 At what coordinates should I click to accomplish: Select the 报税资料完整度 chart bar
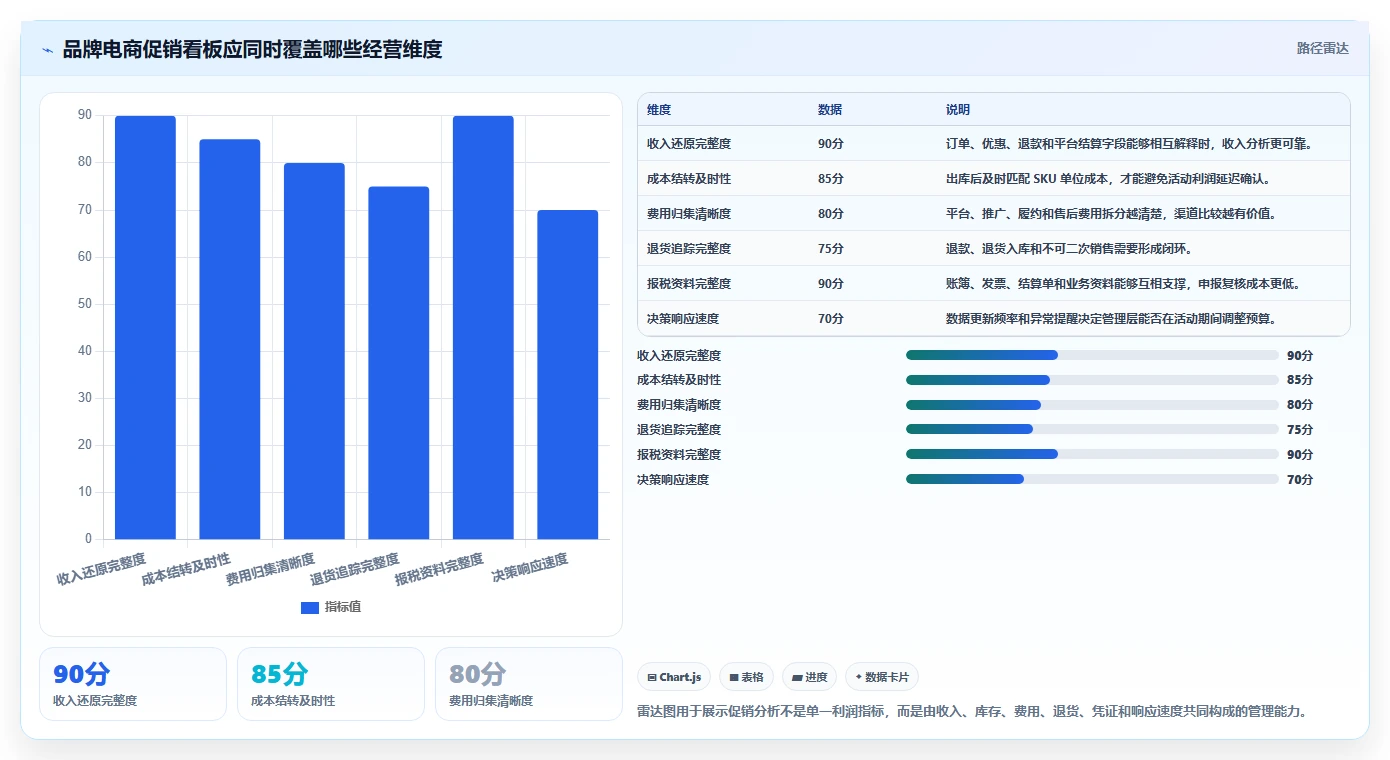click(x=483, y=327)
